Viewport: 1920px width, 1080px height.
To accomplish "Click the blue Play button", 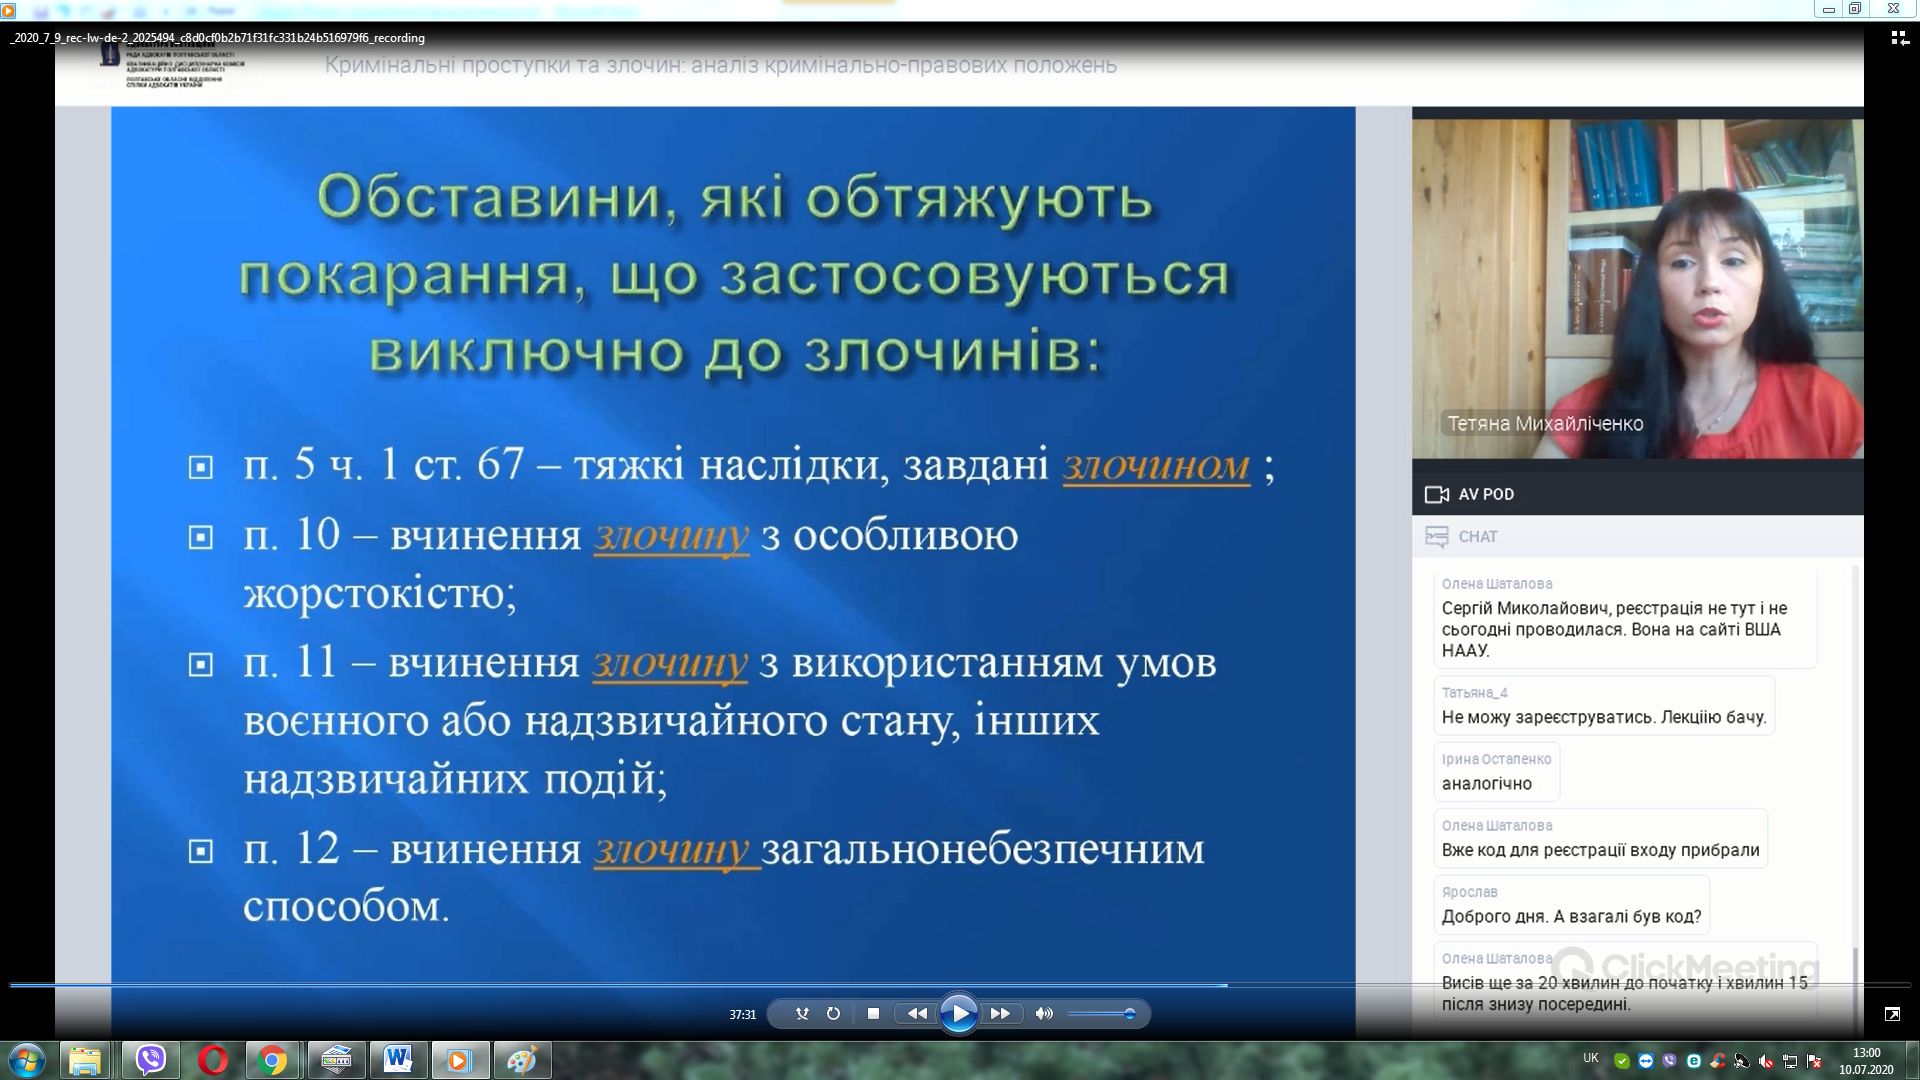I will coord(958,1013).
